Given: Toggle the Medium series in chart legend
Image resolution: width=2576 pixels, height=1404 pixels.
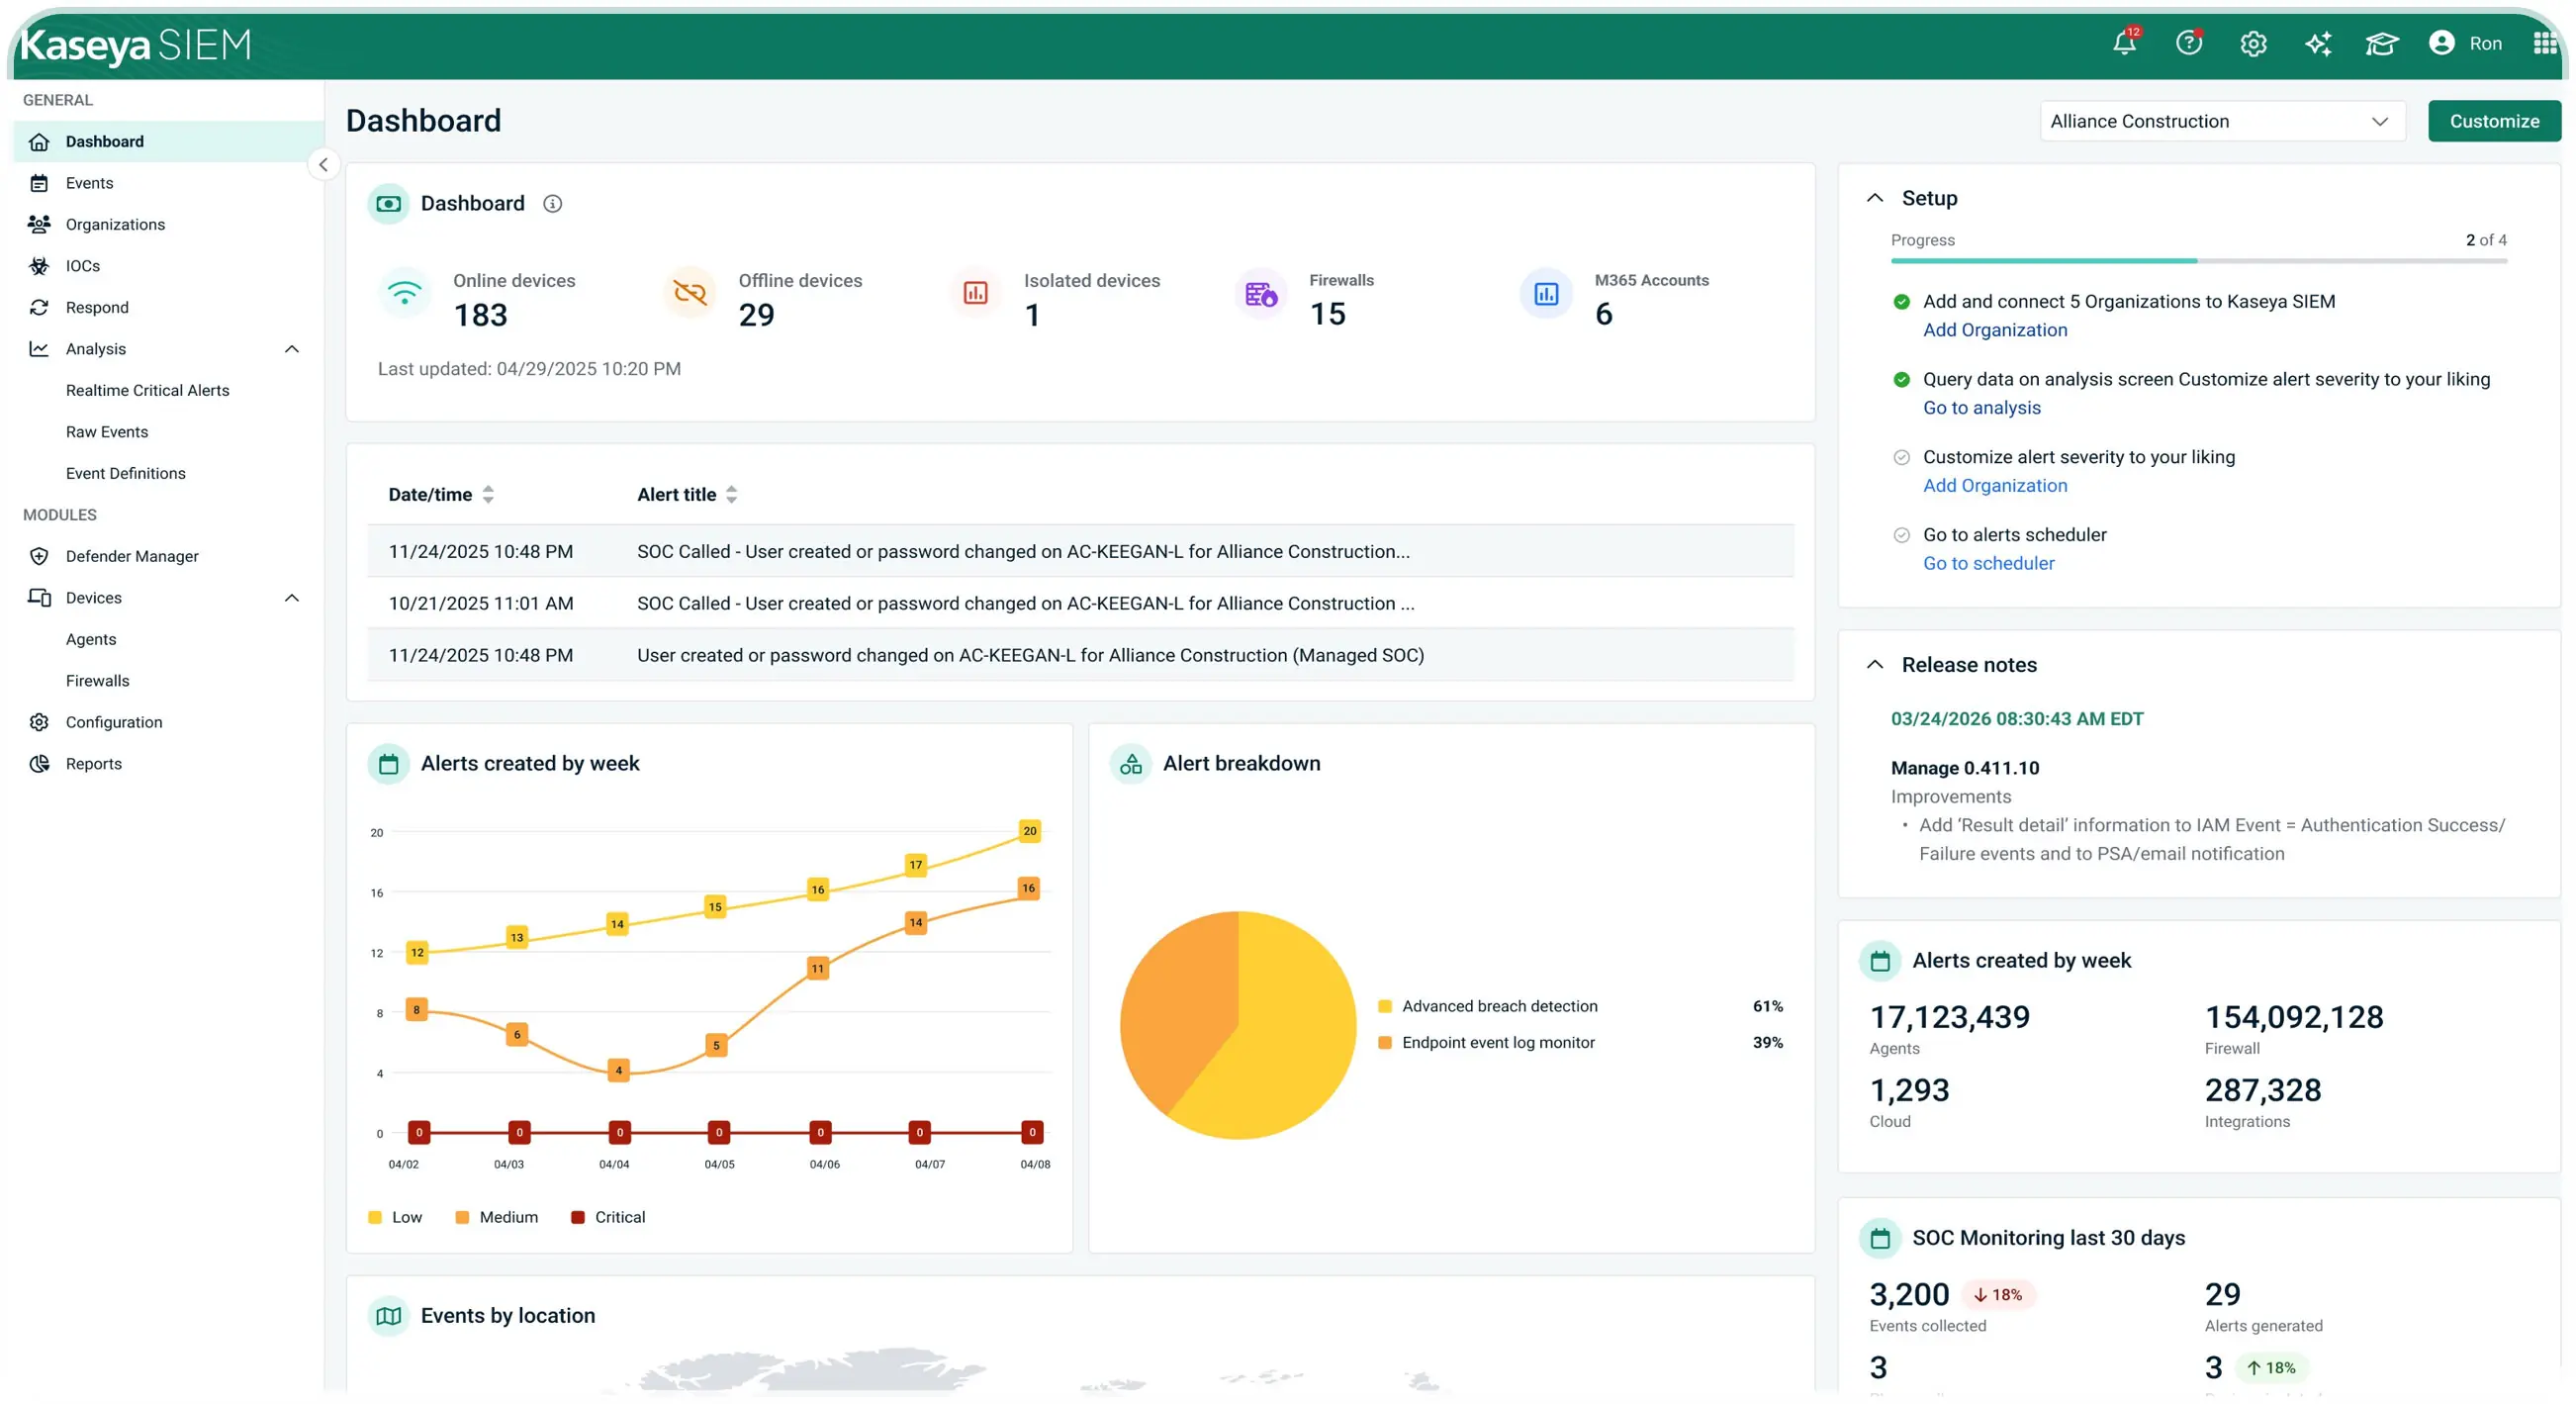Looking at the screenshot, I should point(497,1217).
